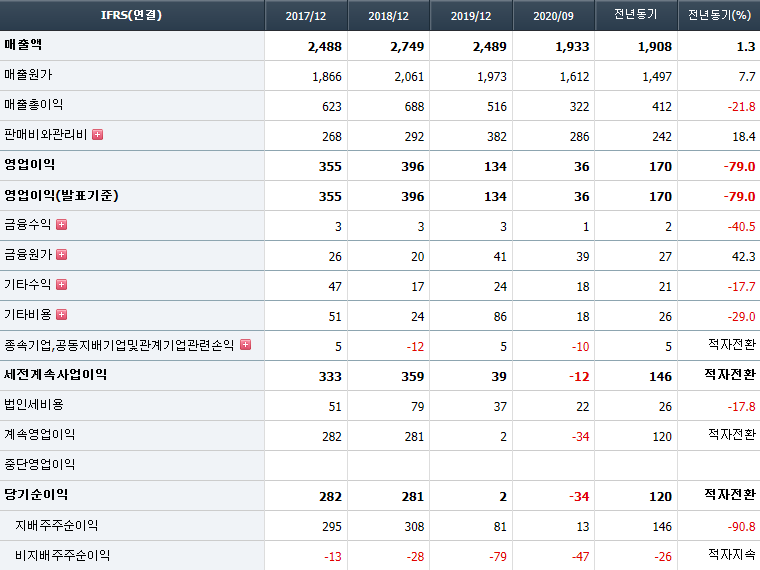760x570 pixels.
Task: Click 비지배주주순이익 2019/12 value -79
Action: (x=498, y=557)
